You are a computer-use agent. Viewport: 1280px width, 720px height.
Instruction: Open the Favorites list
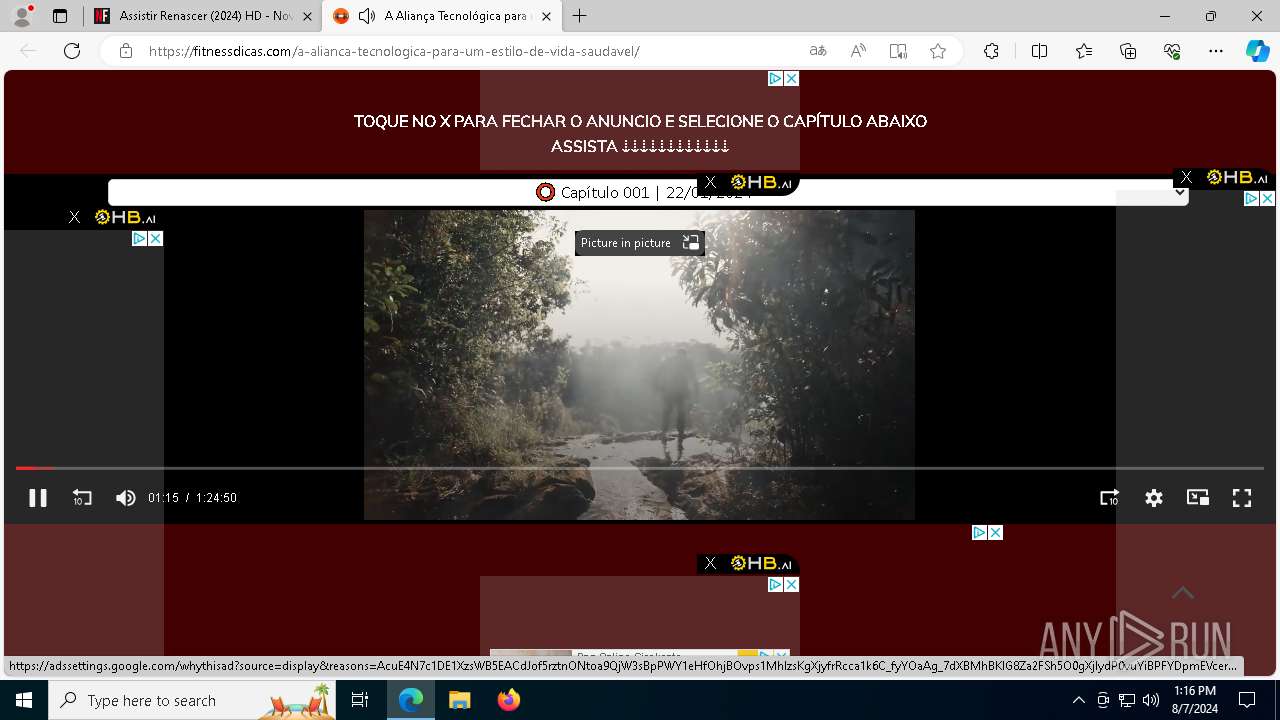point(1084,51)
